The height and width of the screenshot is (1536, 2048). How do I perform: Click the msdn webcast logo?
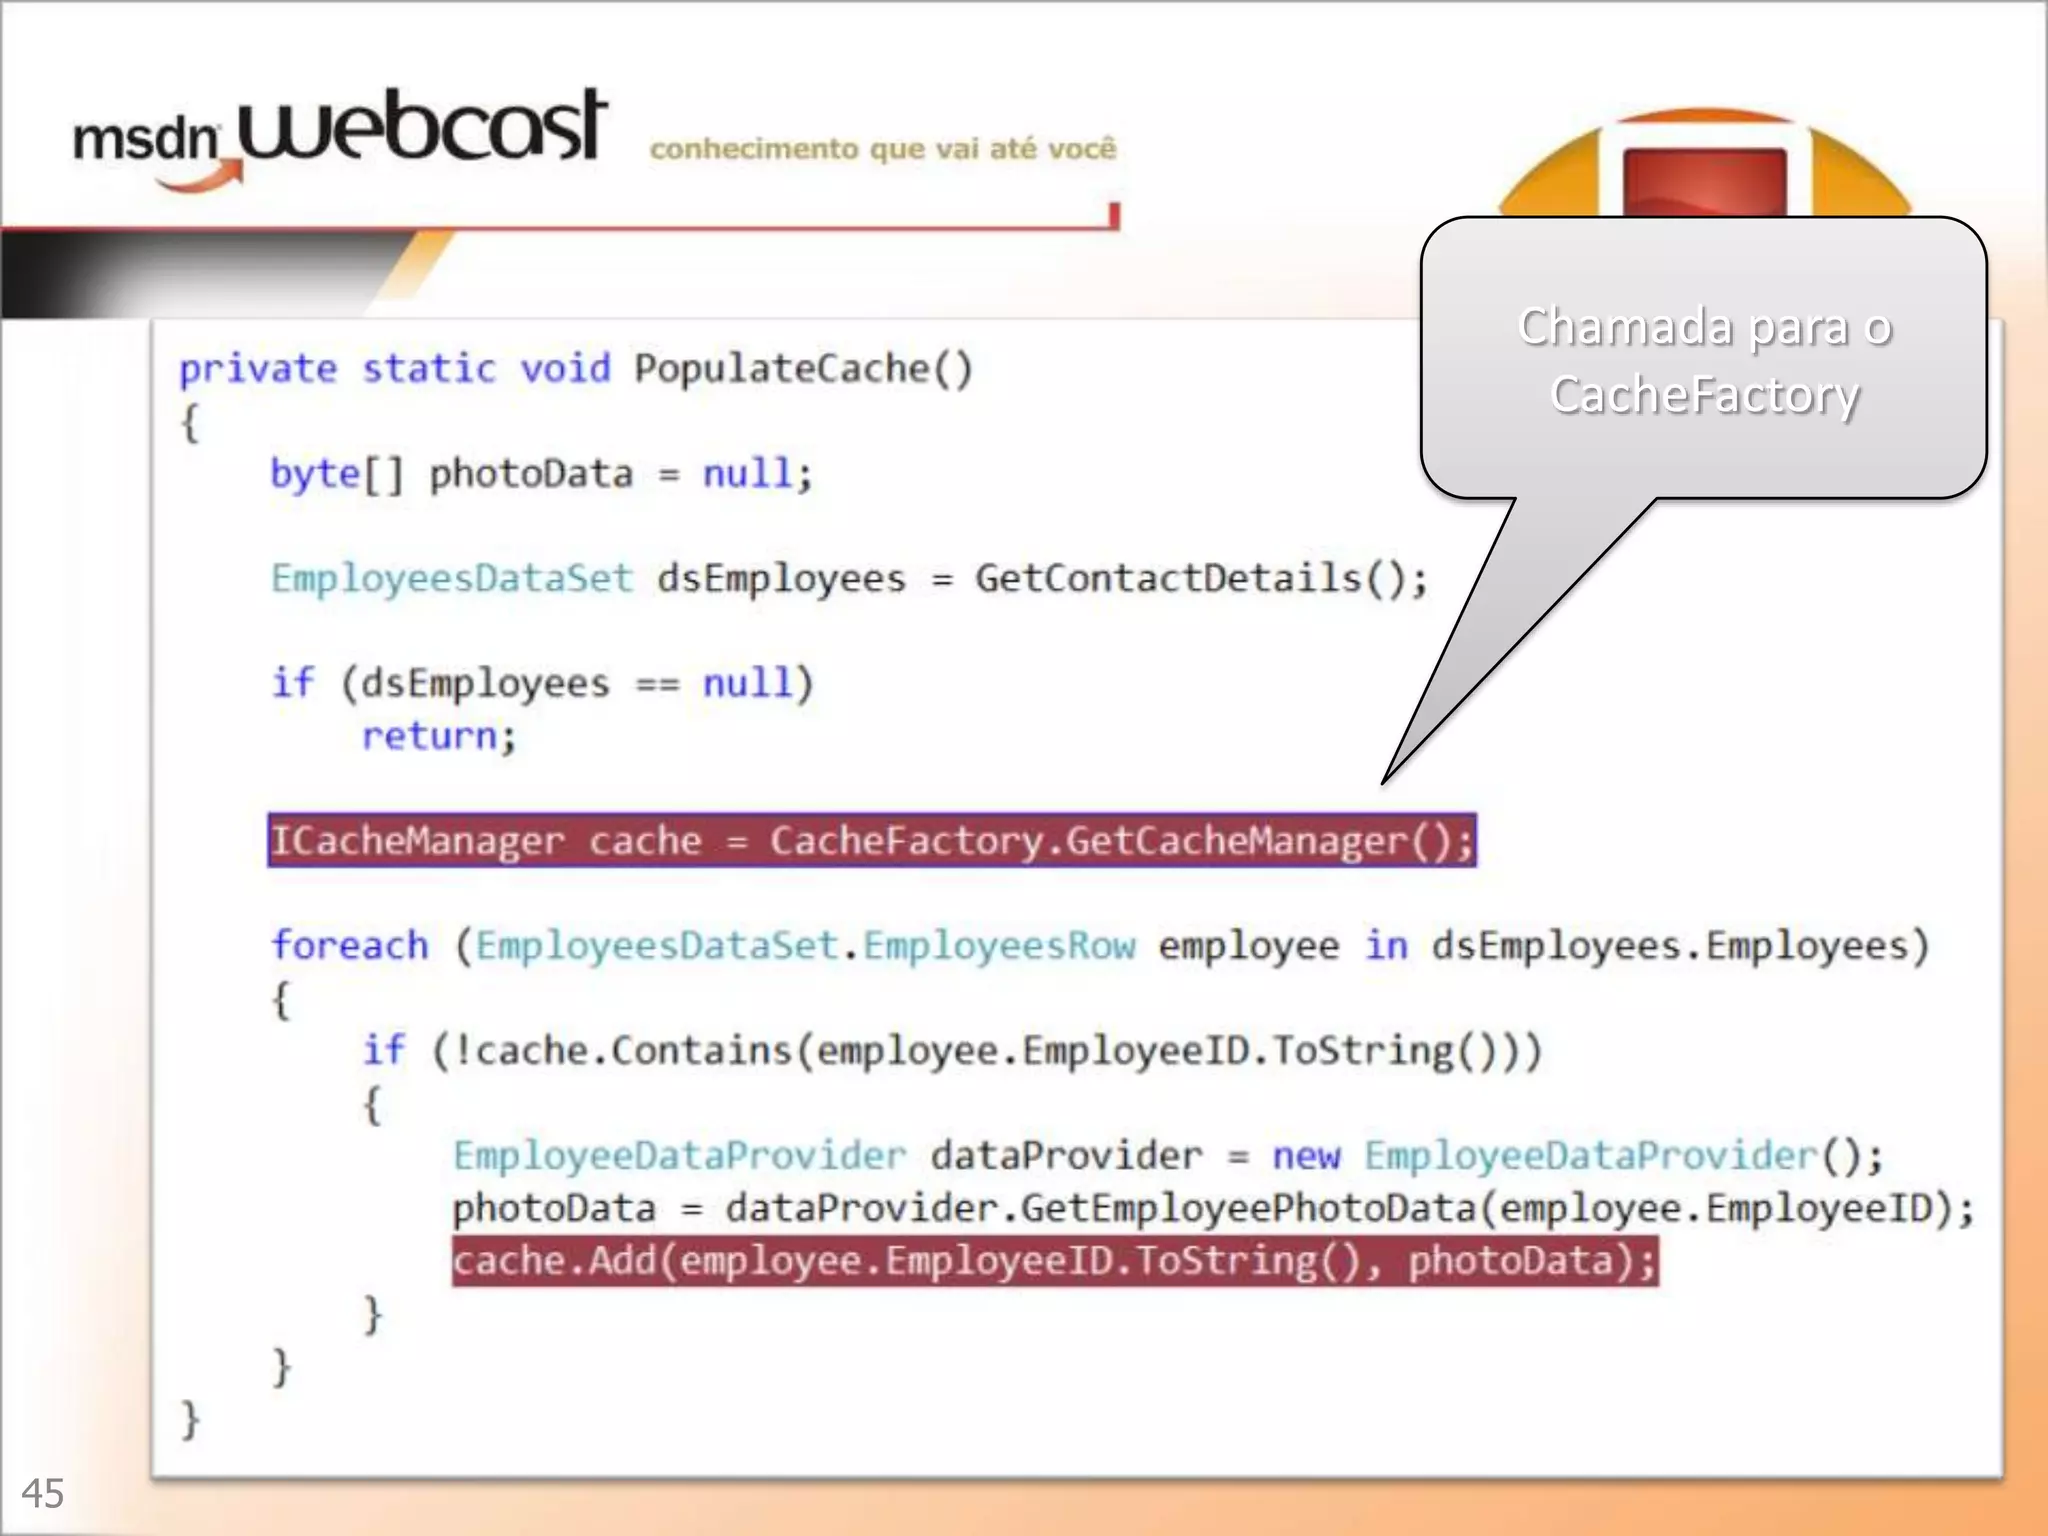coord(340,135)
